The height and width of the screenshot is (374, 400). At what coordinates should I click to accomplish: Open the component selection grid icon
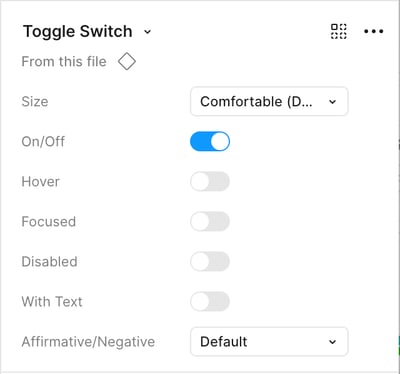(338, 31)
